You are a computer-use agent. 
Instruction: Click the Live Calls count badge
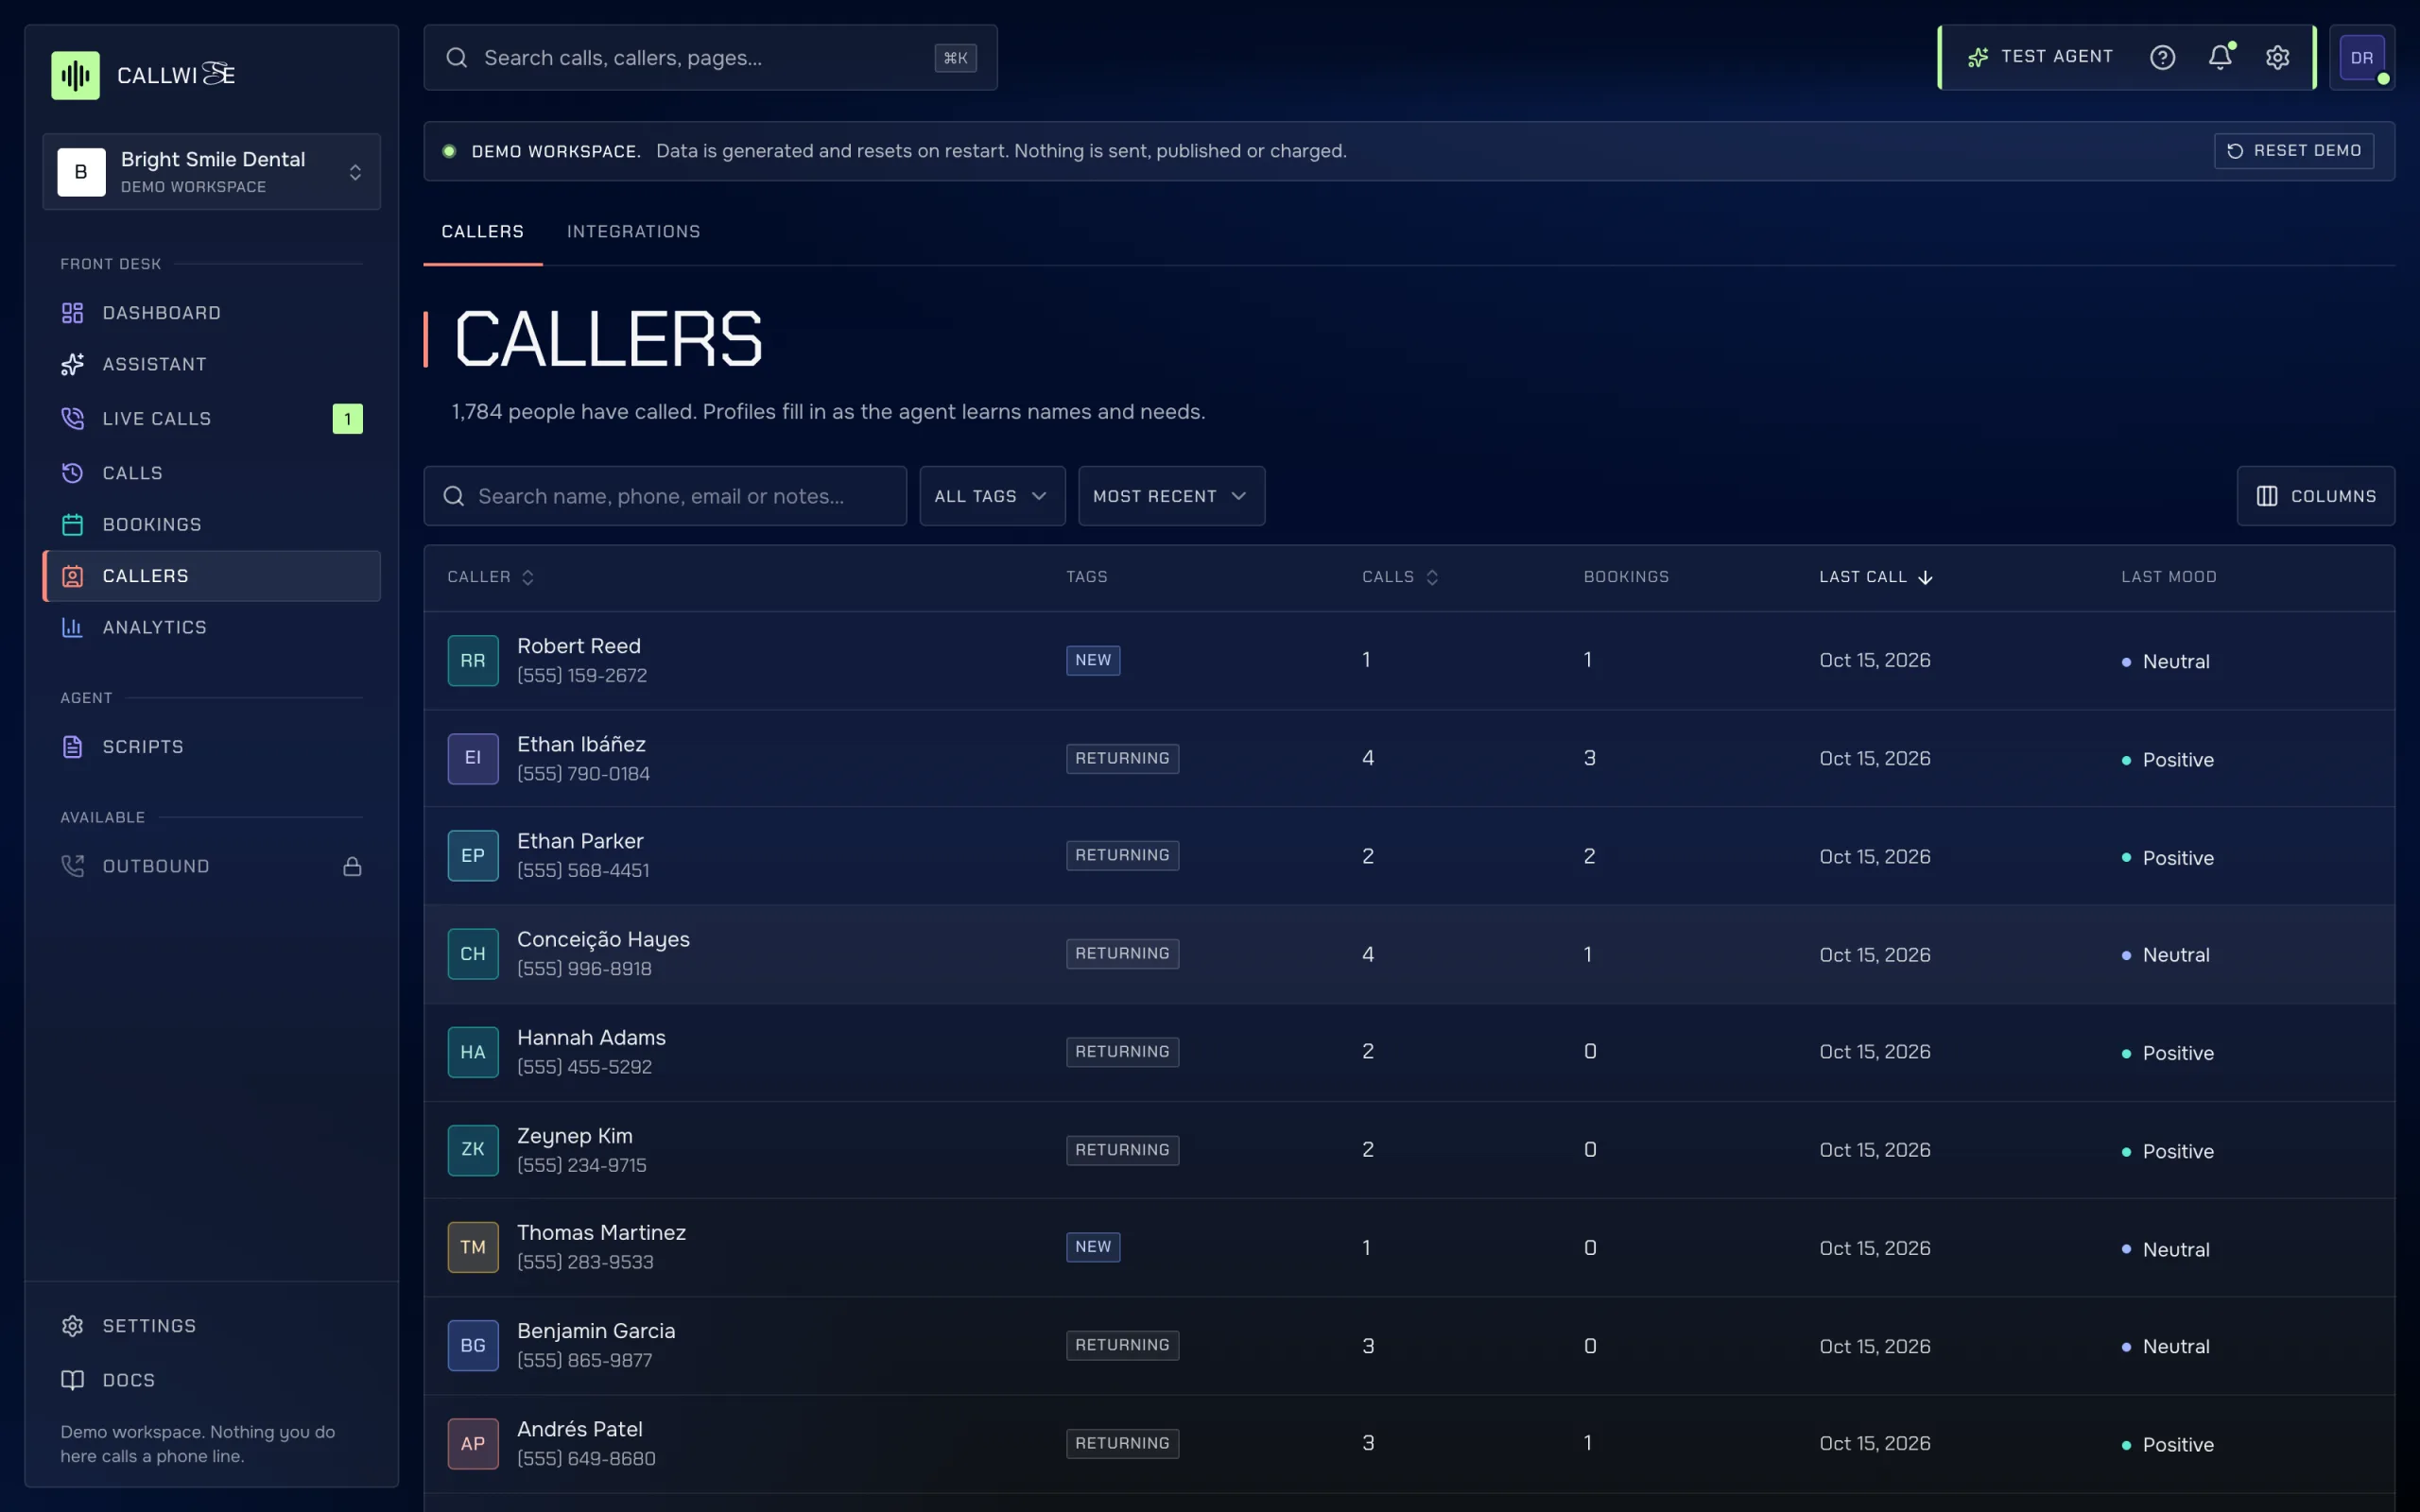pyautogui.click(x=347, y=418)
